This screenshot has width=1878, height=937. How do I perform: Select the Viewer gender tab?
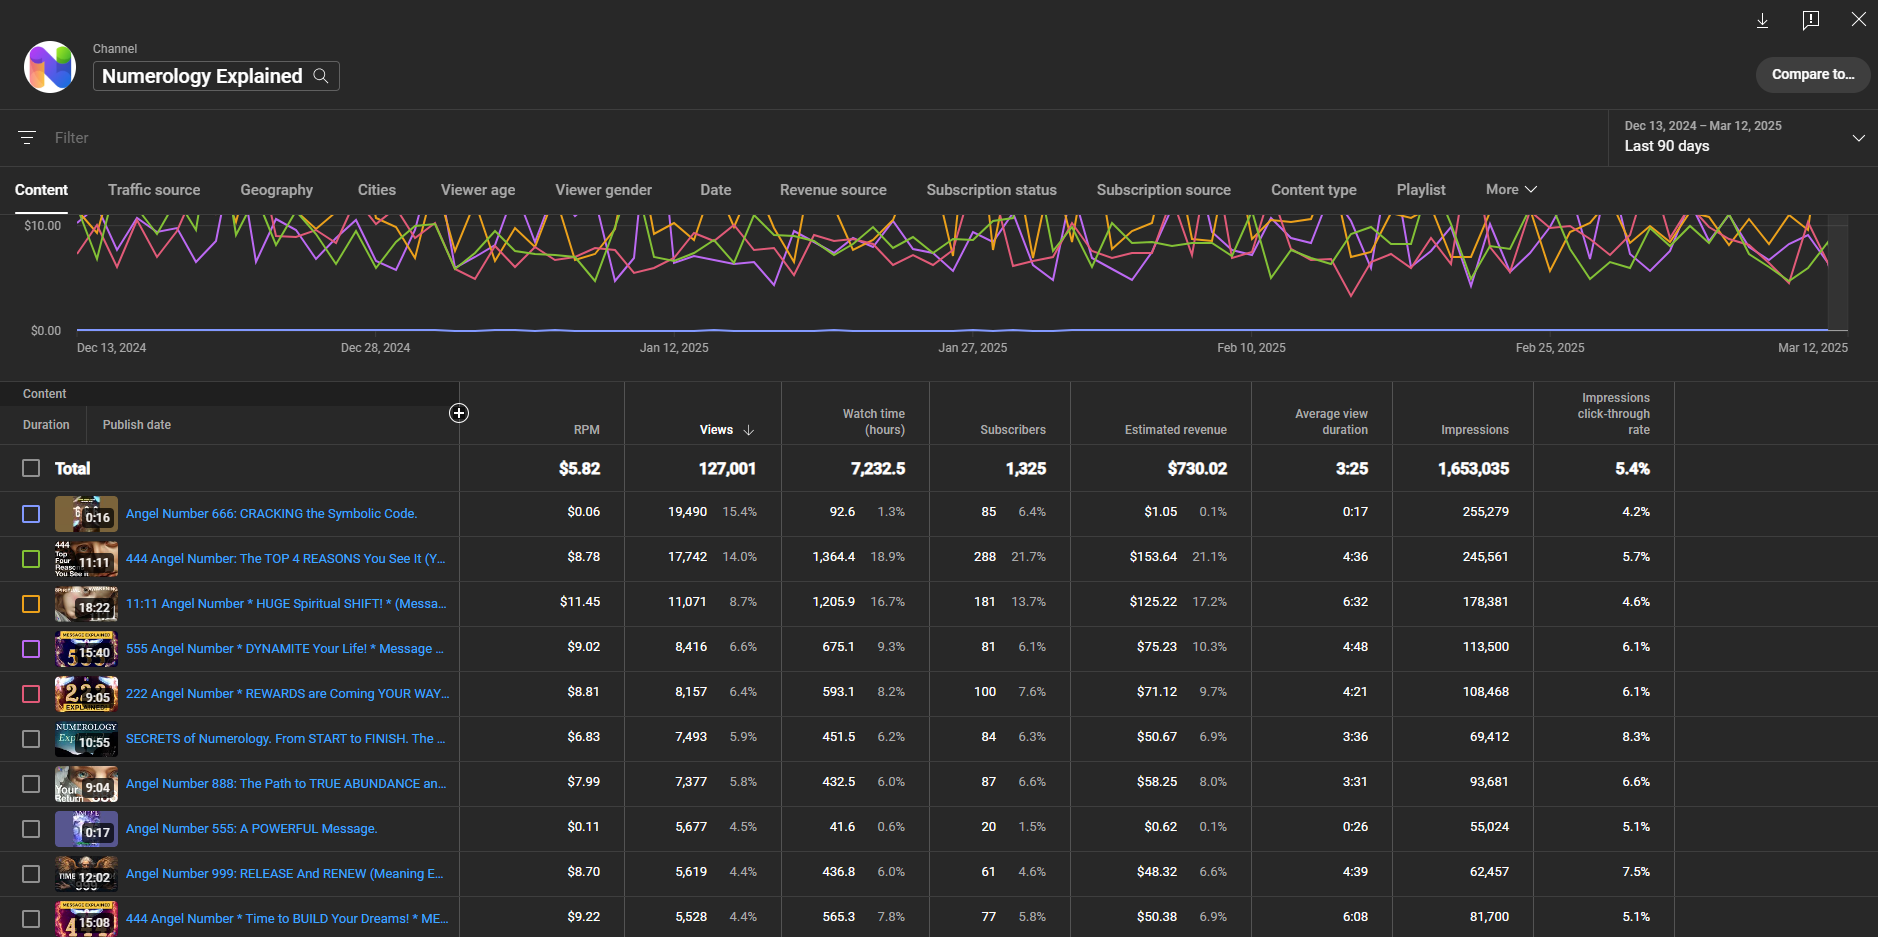tap(604, 190)
